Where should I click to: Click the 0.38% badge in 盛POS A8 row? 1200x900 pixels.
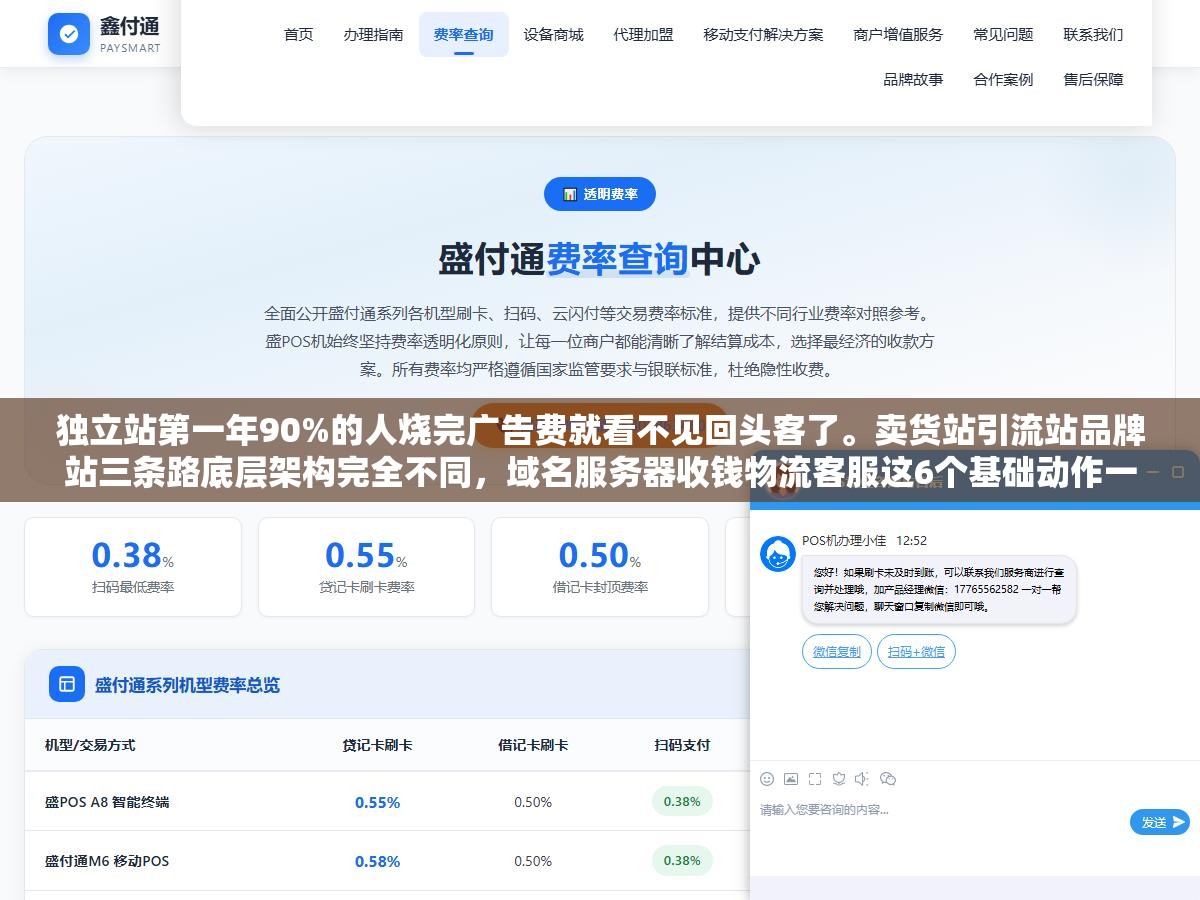click(682, 801)
